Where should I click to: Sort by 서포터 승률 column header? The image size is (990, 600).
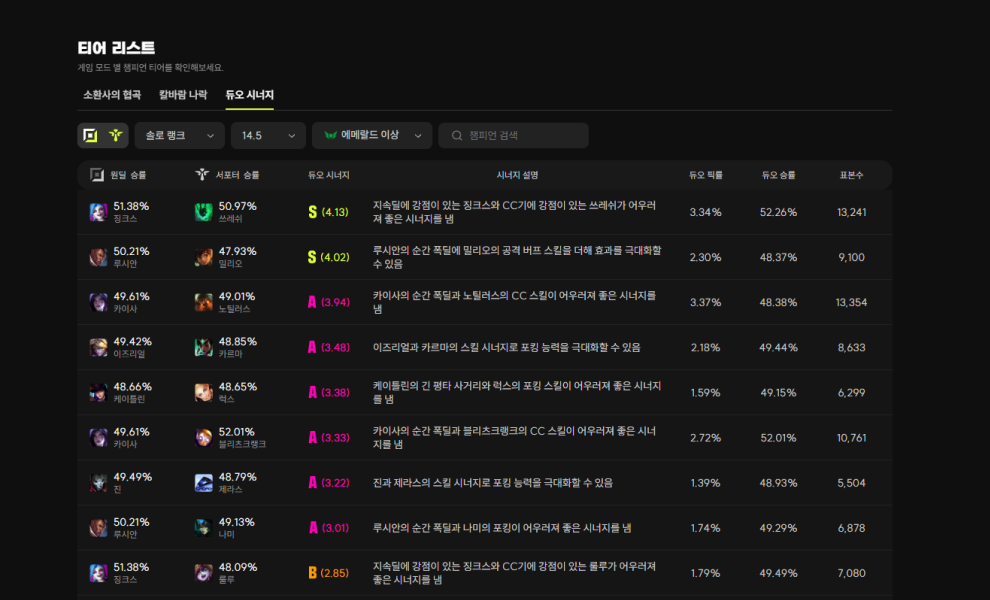click(x=237, y=175)
